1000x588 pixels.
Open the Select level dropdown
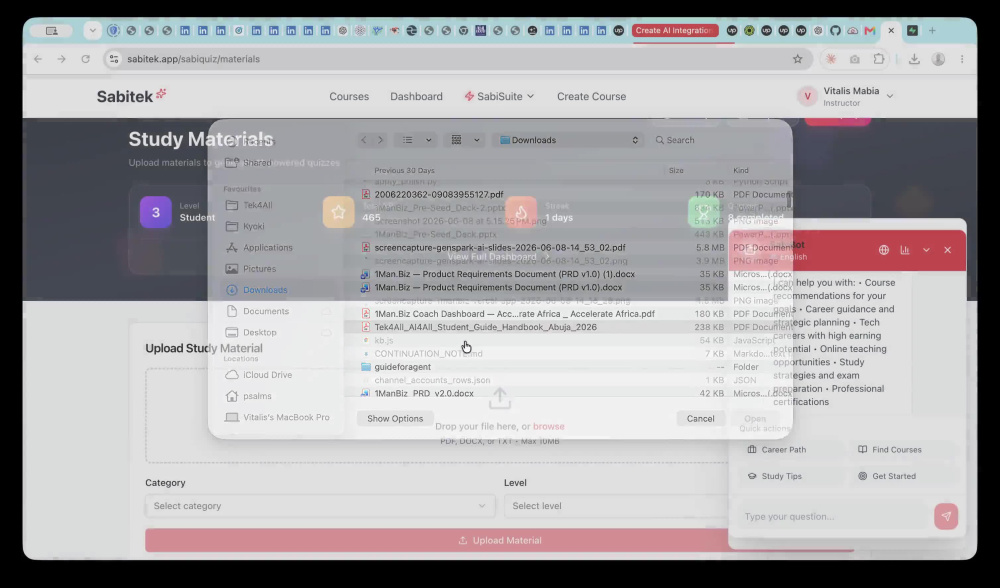click(x=615, y=506)
